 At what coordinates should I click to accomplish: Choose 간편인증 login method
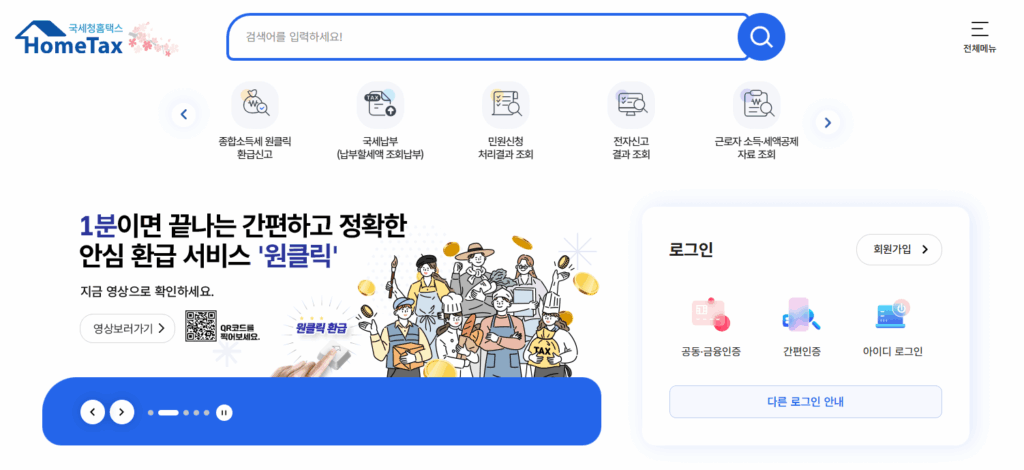pyautogui.click(x=802, y=327)
